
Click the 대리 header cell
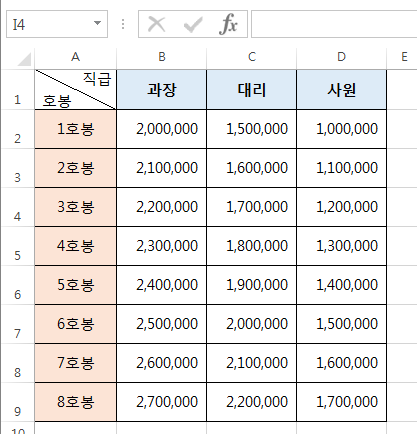click(252, 90)
